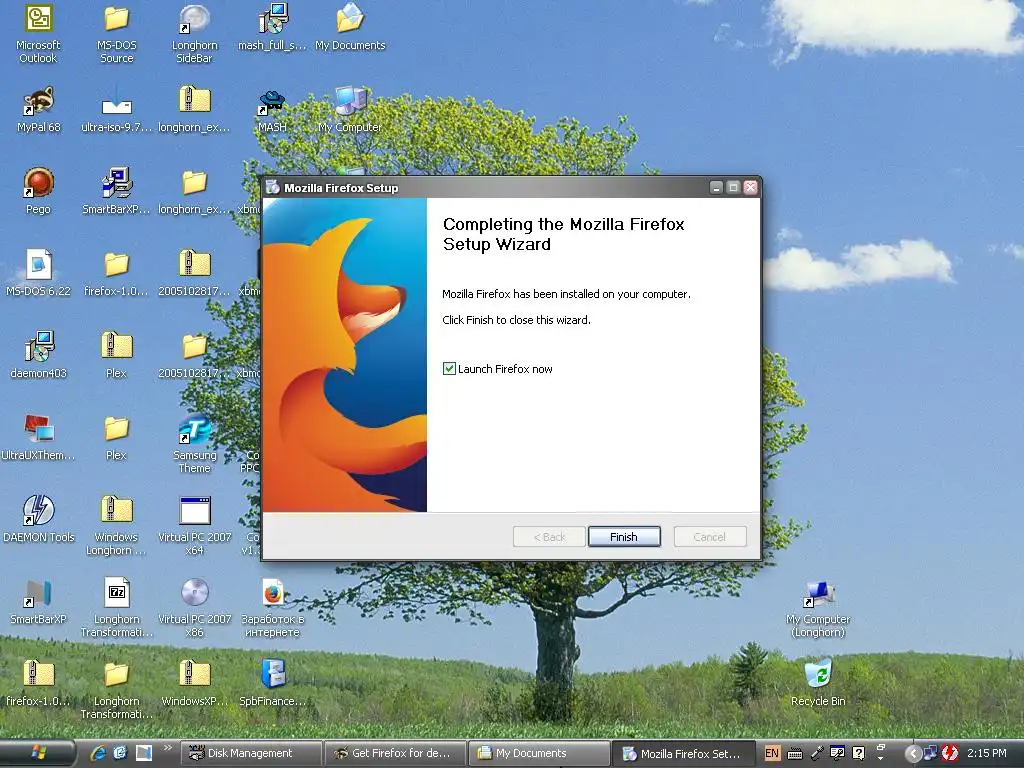Select Firefox page icon with Russian label
This screenshot has width=1024, height=768.
point(272,592)
